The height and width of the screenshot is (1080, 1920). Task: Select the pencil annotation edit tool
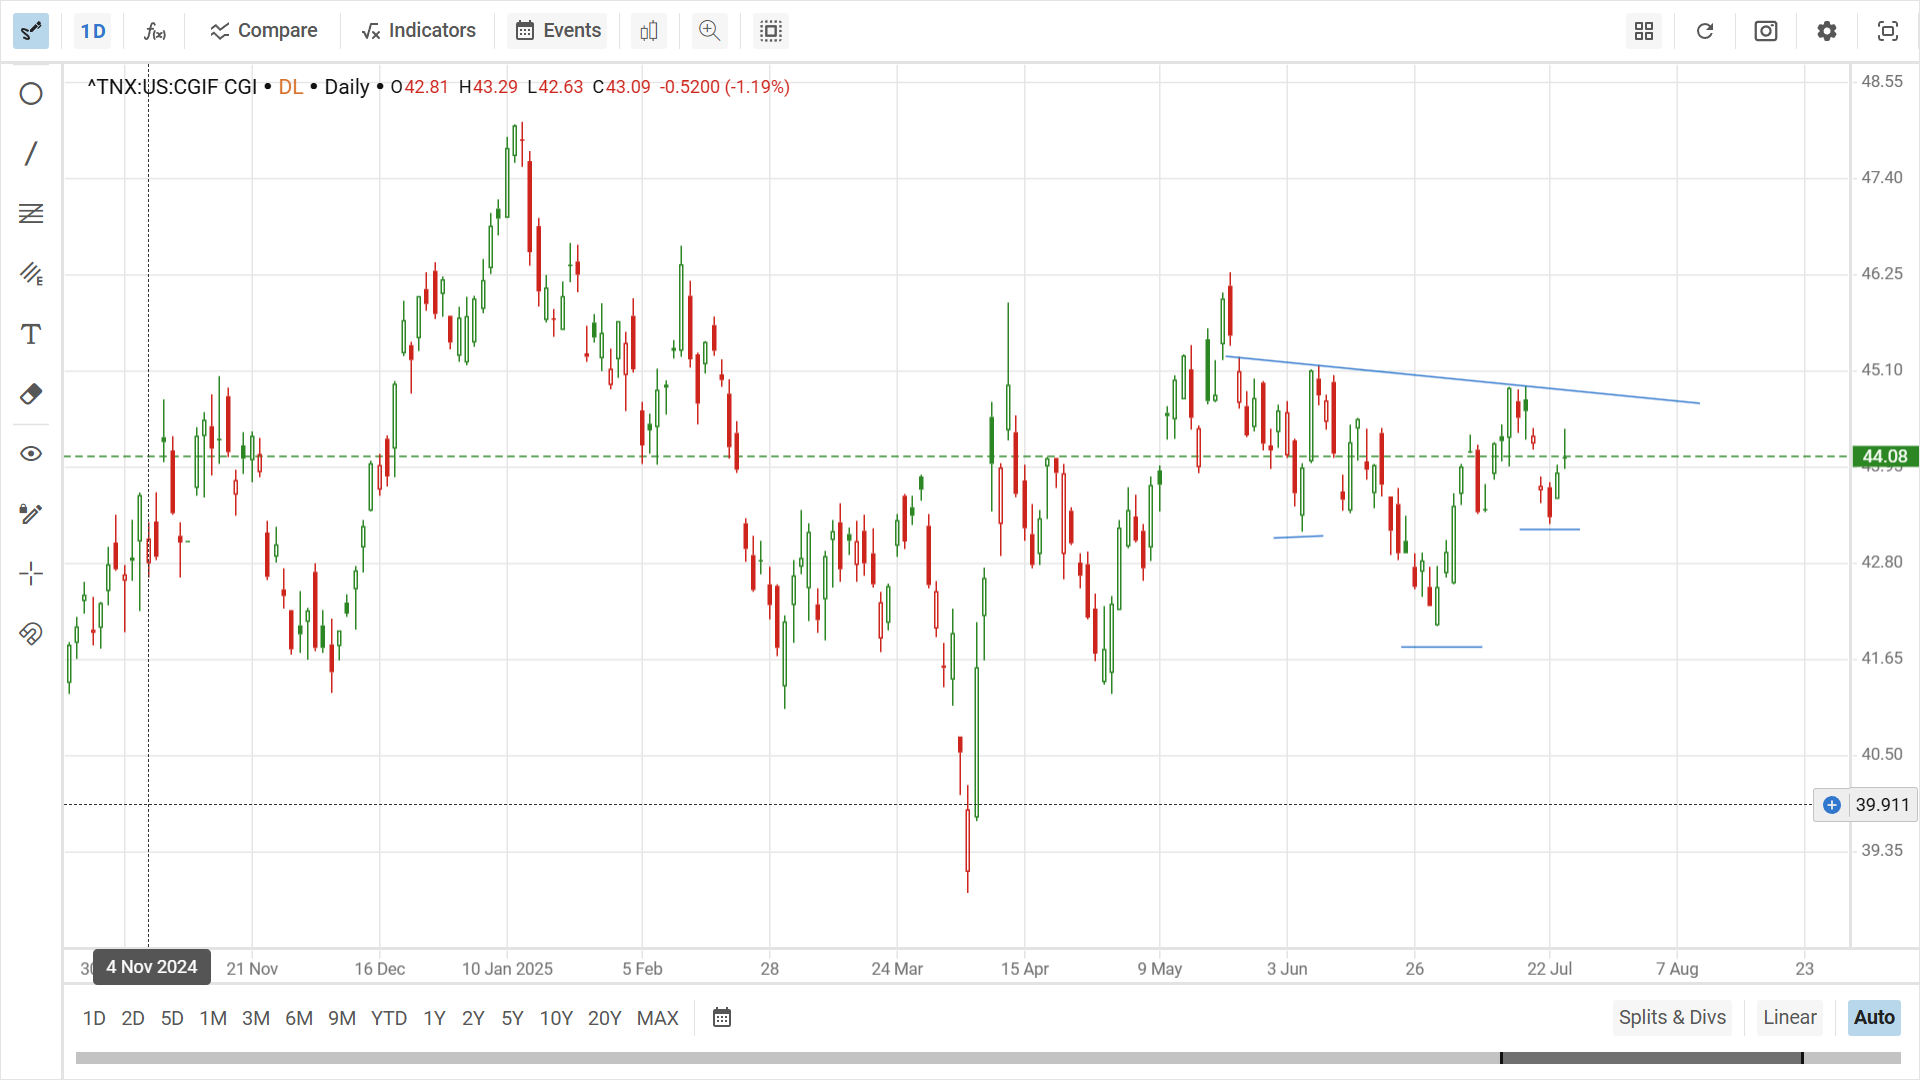click(31, 514)
